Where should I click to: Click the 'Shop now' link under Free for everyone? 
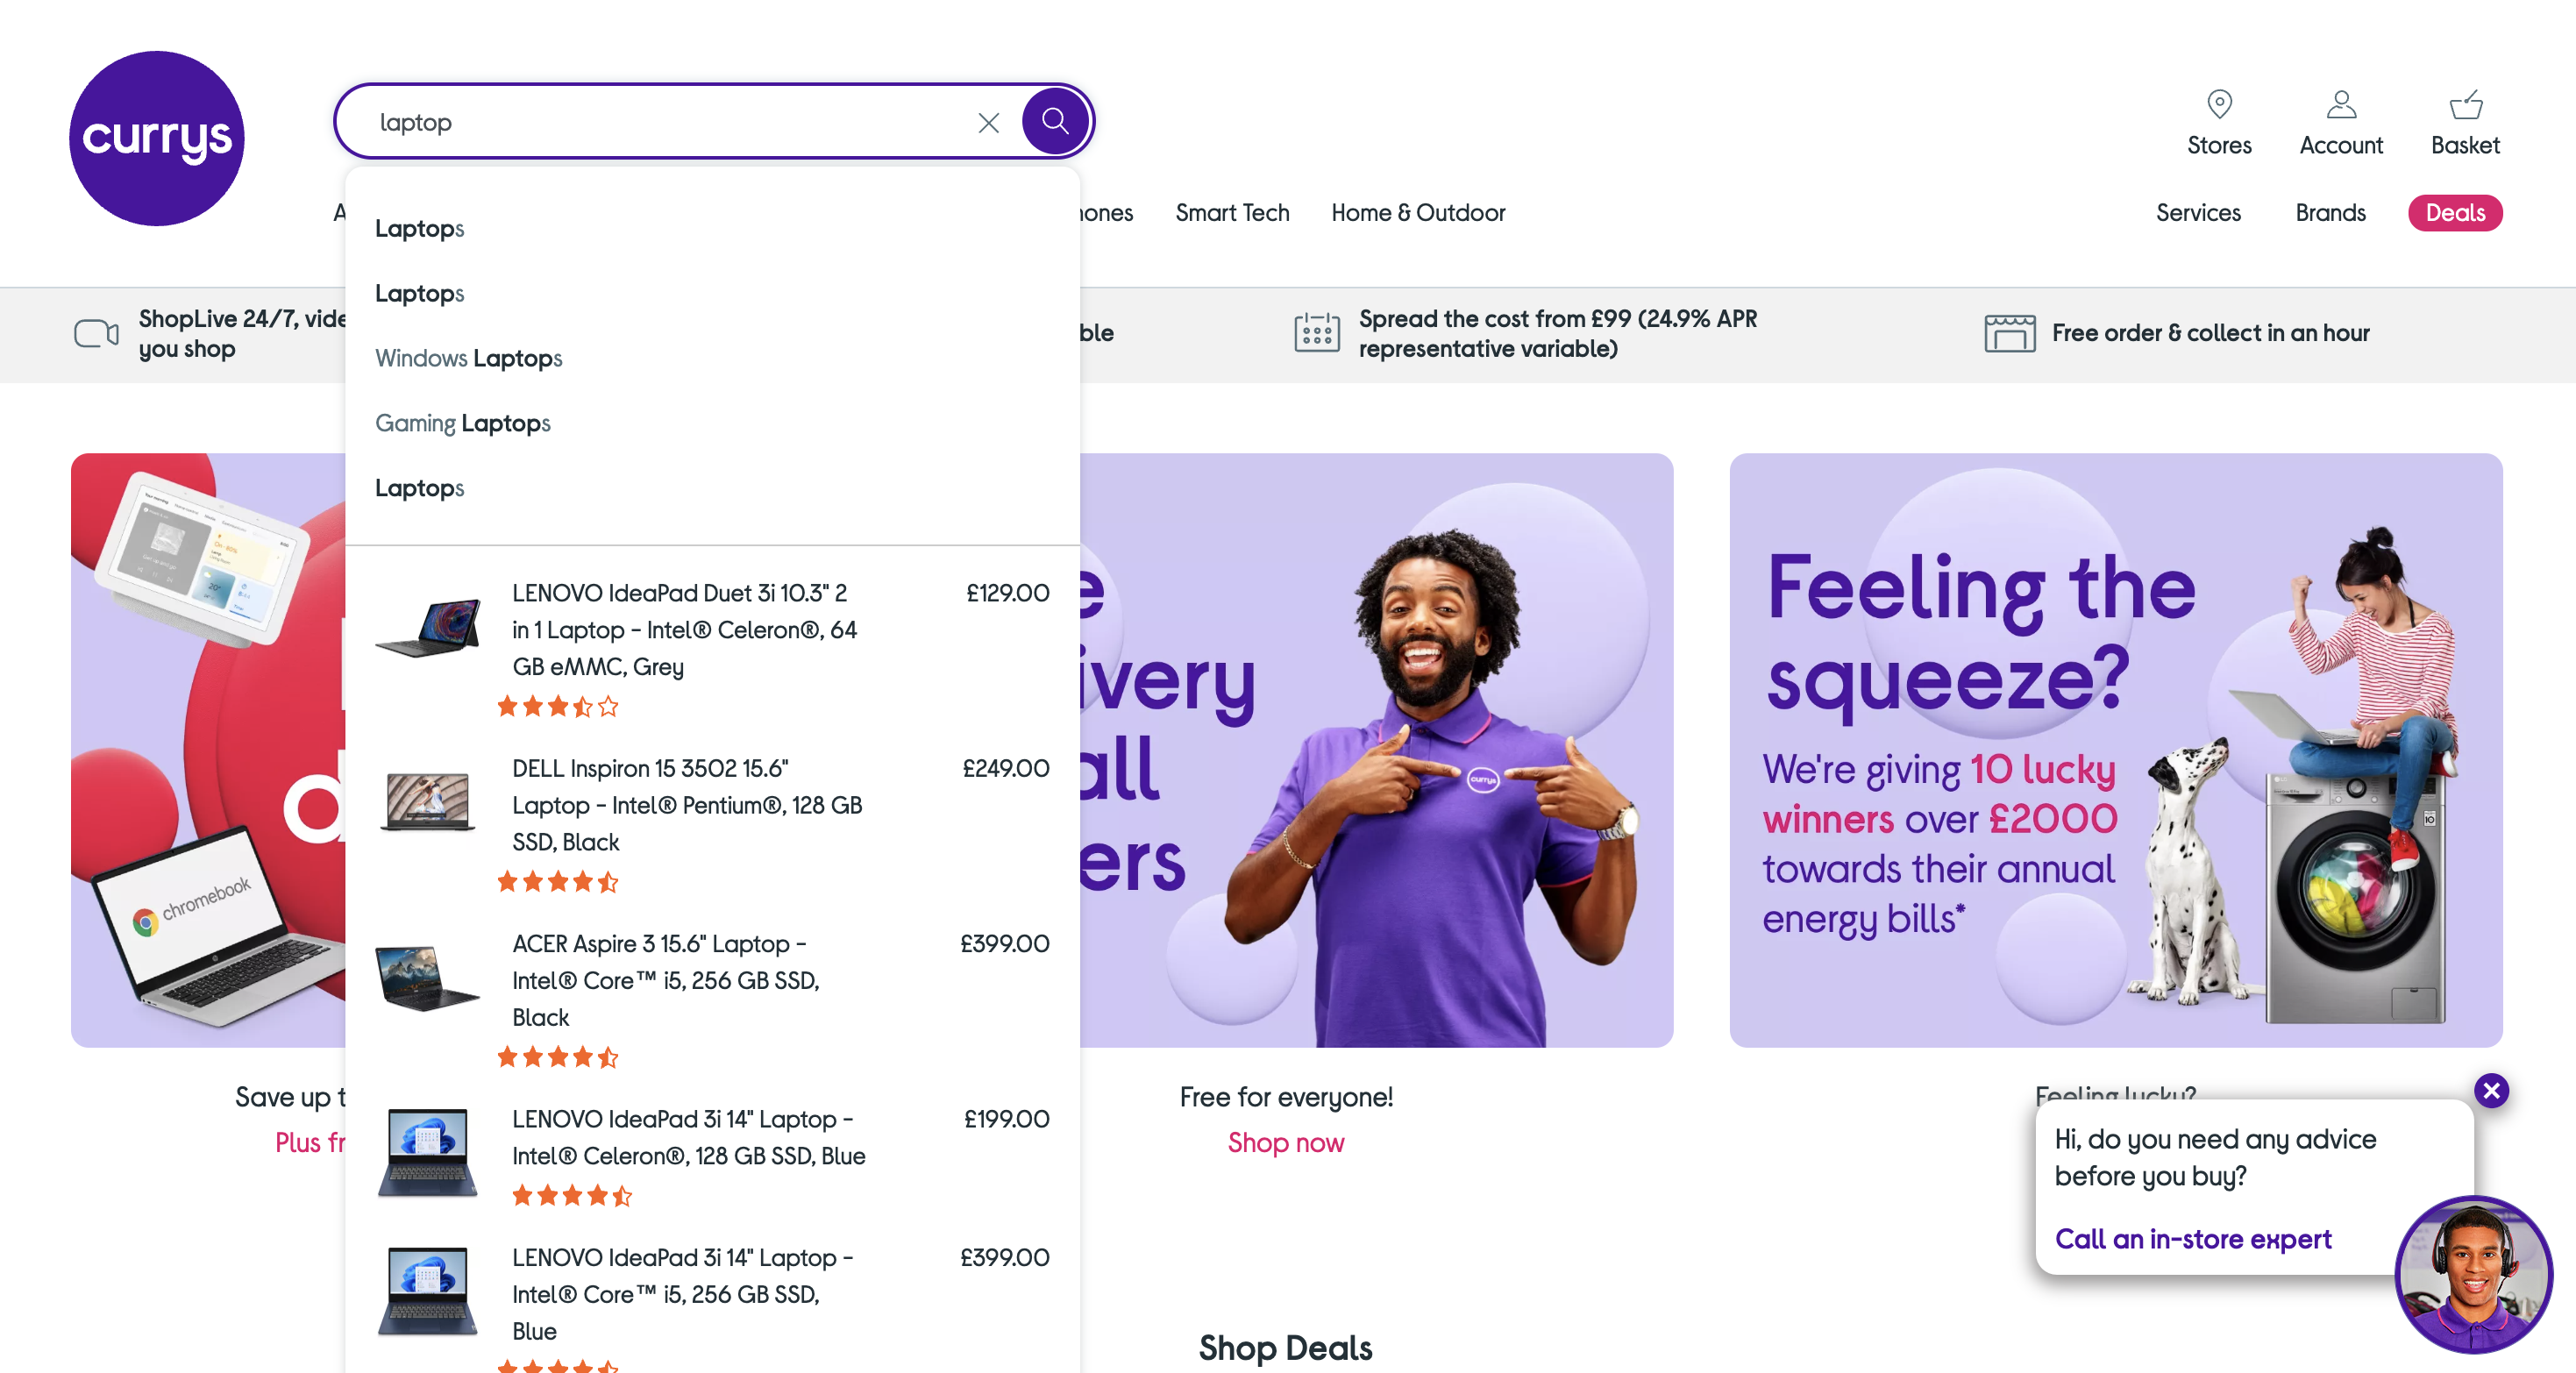[x=1286, y=1143]
